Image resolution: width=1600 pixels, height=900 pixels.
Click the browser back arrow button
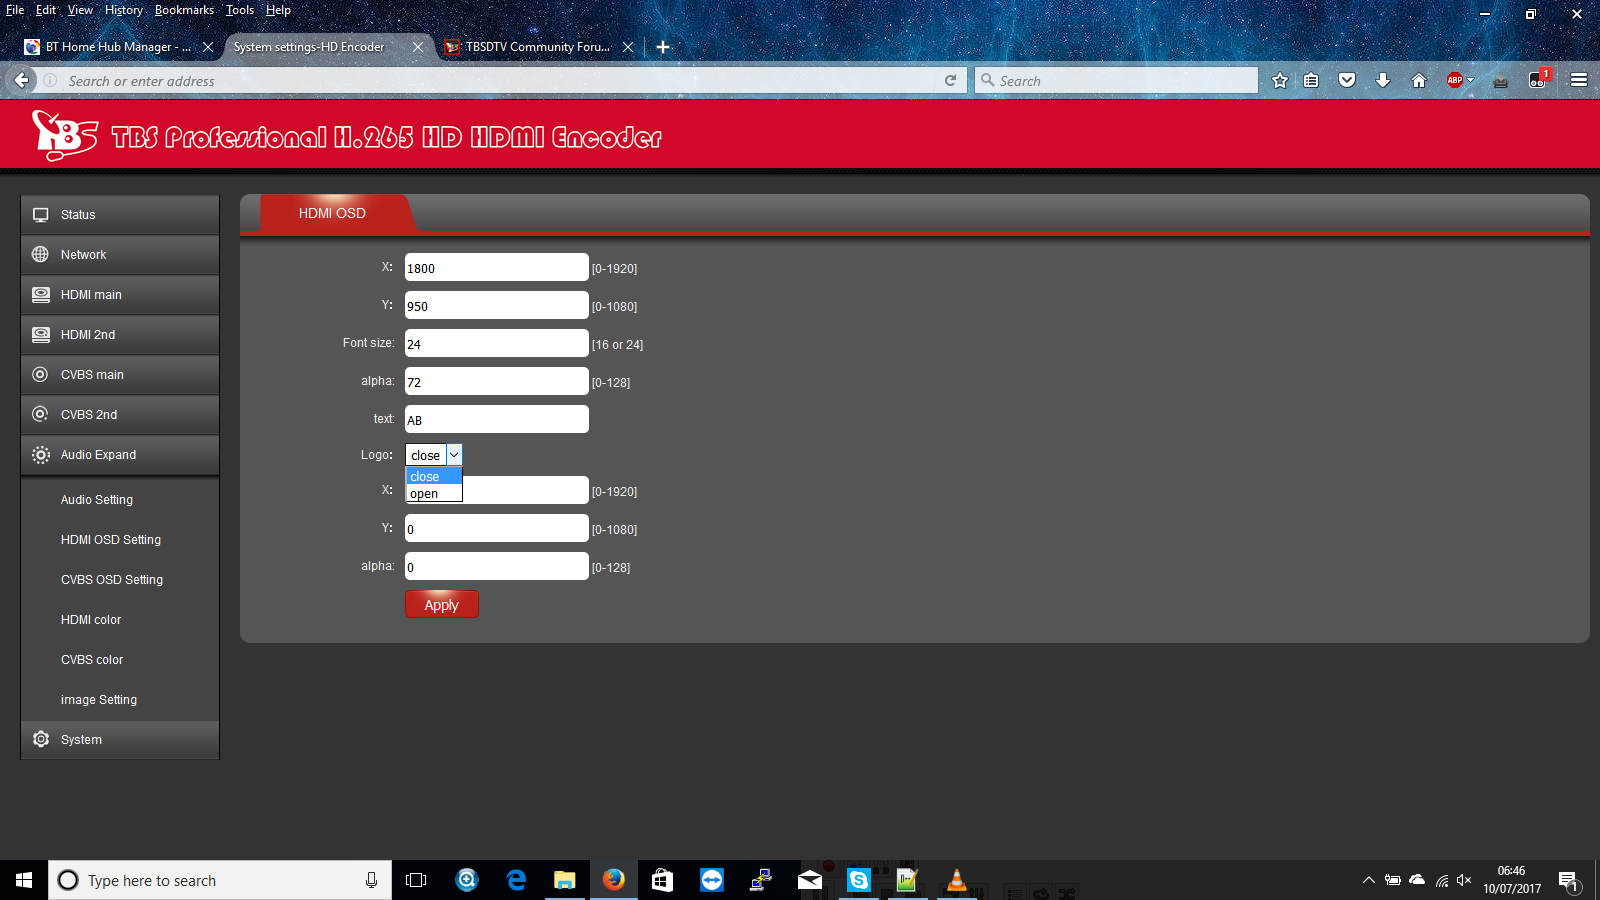coord(22,80)
